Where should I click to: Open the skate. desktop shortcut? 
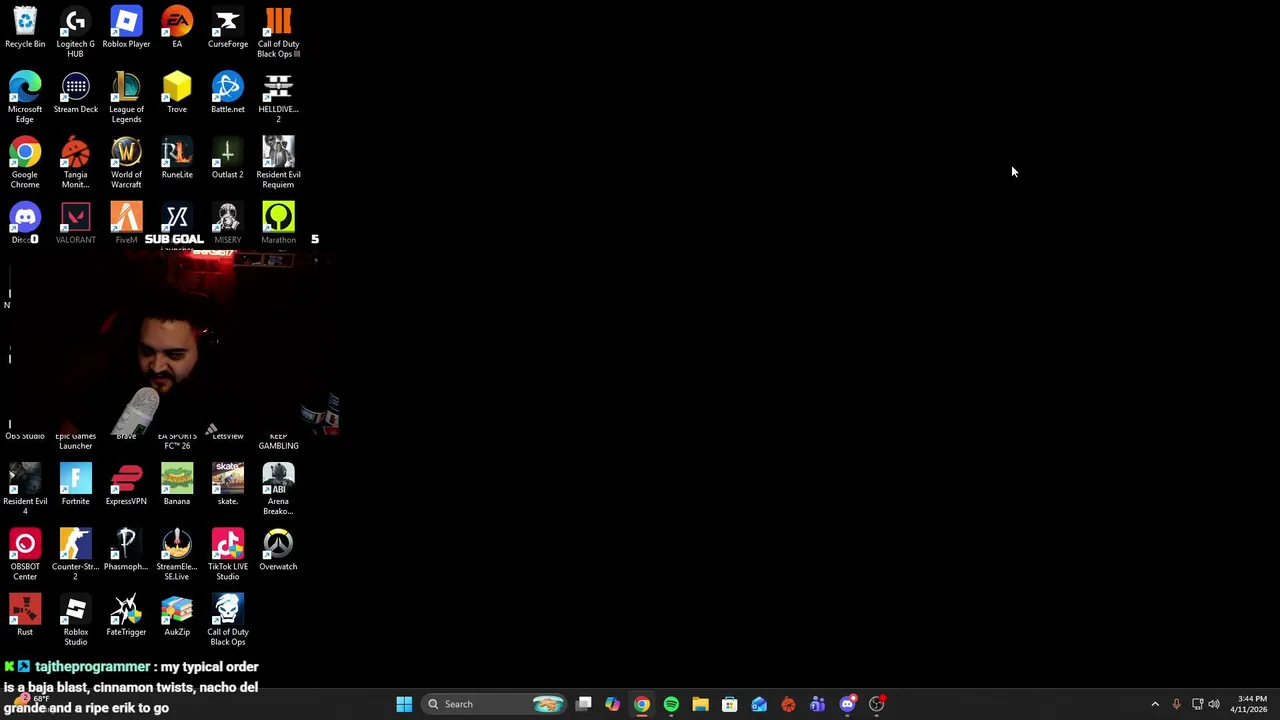[x=228, y=485]
